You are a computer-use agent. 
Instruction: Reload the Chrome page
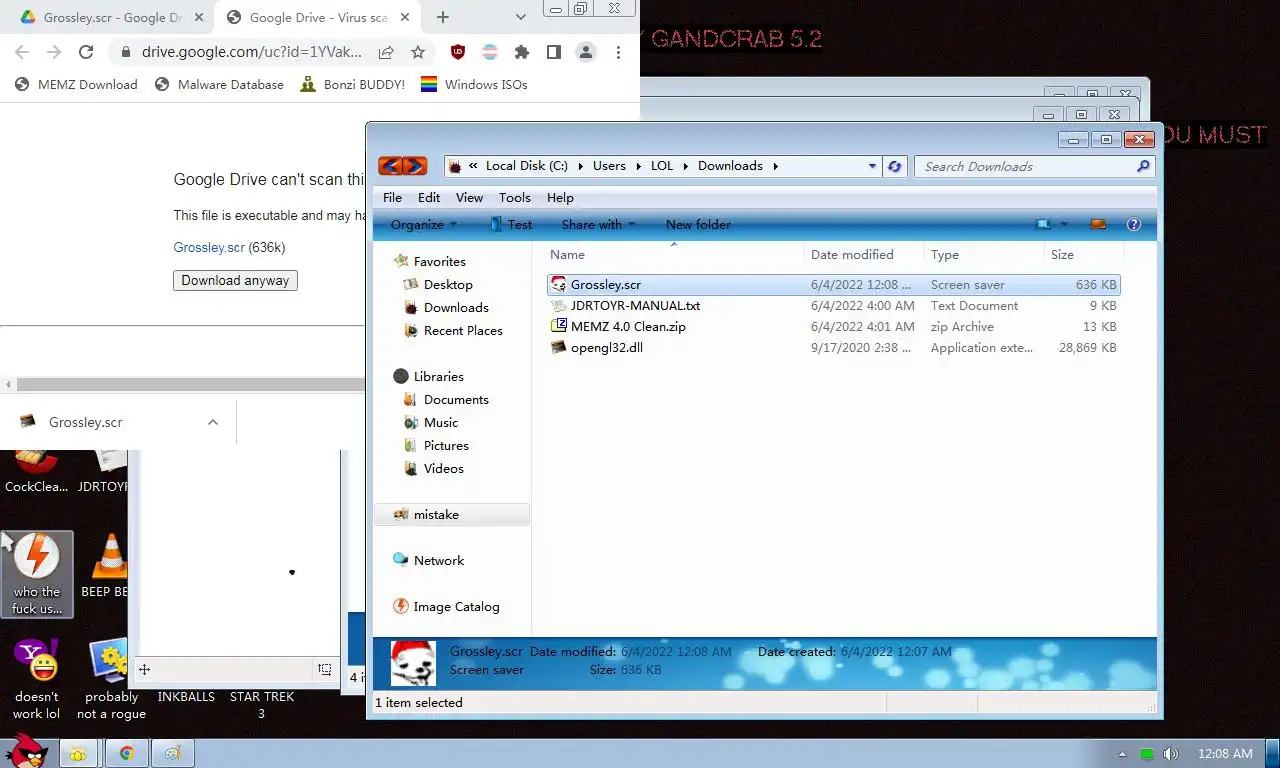click(x=86, y=52)
